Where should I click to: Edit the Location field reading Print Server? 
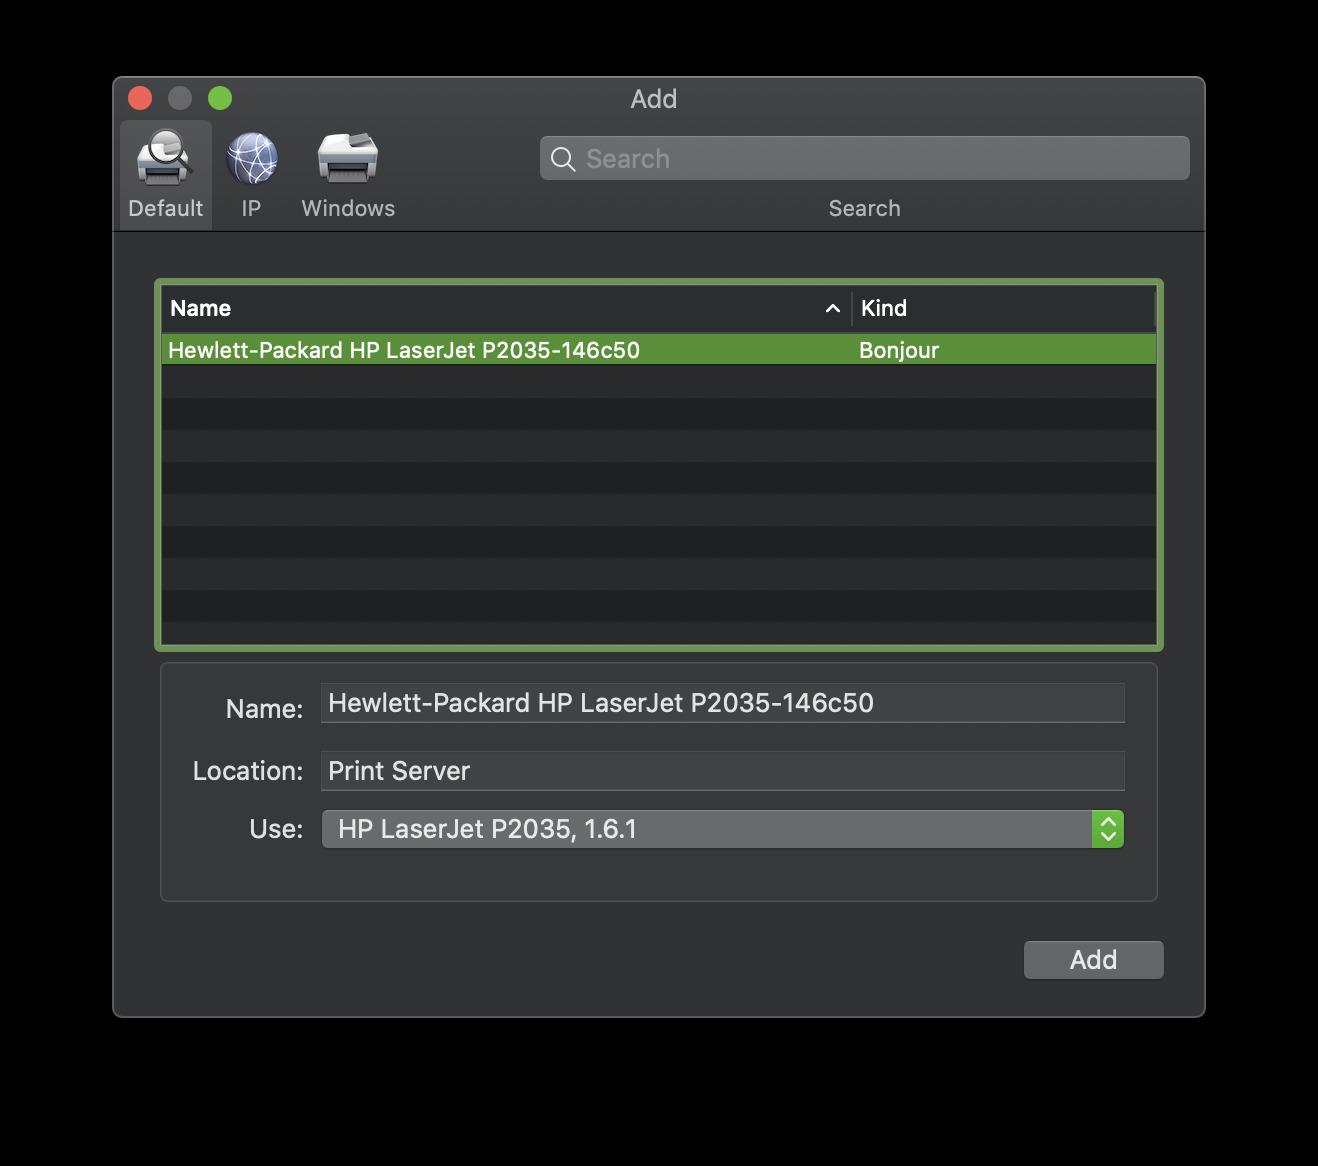(723, 771)
